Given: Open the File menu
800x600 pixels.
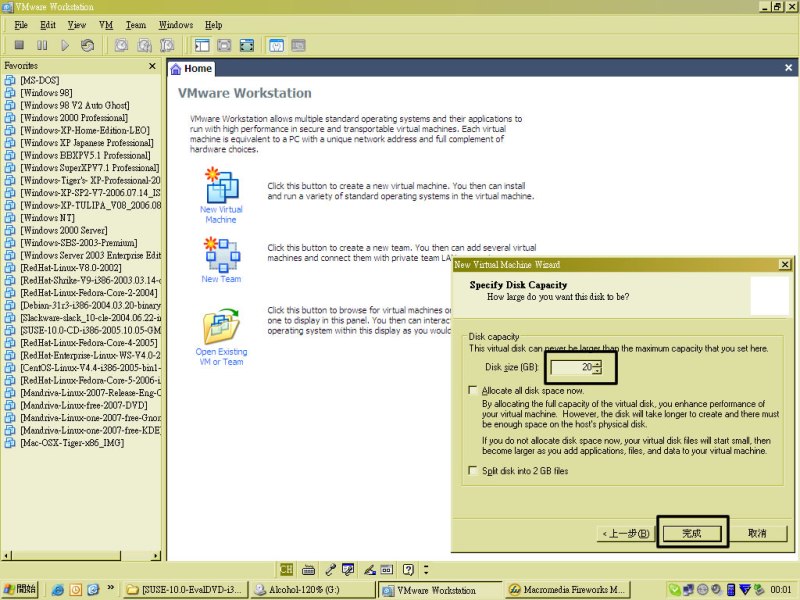Looking at the screenshot, I should coord(21,25).
